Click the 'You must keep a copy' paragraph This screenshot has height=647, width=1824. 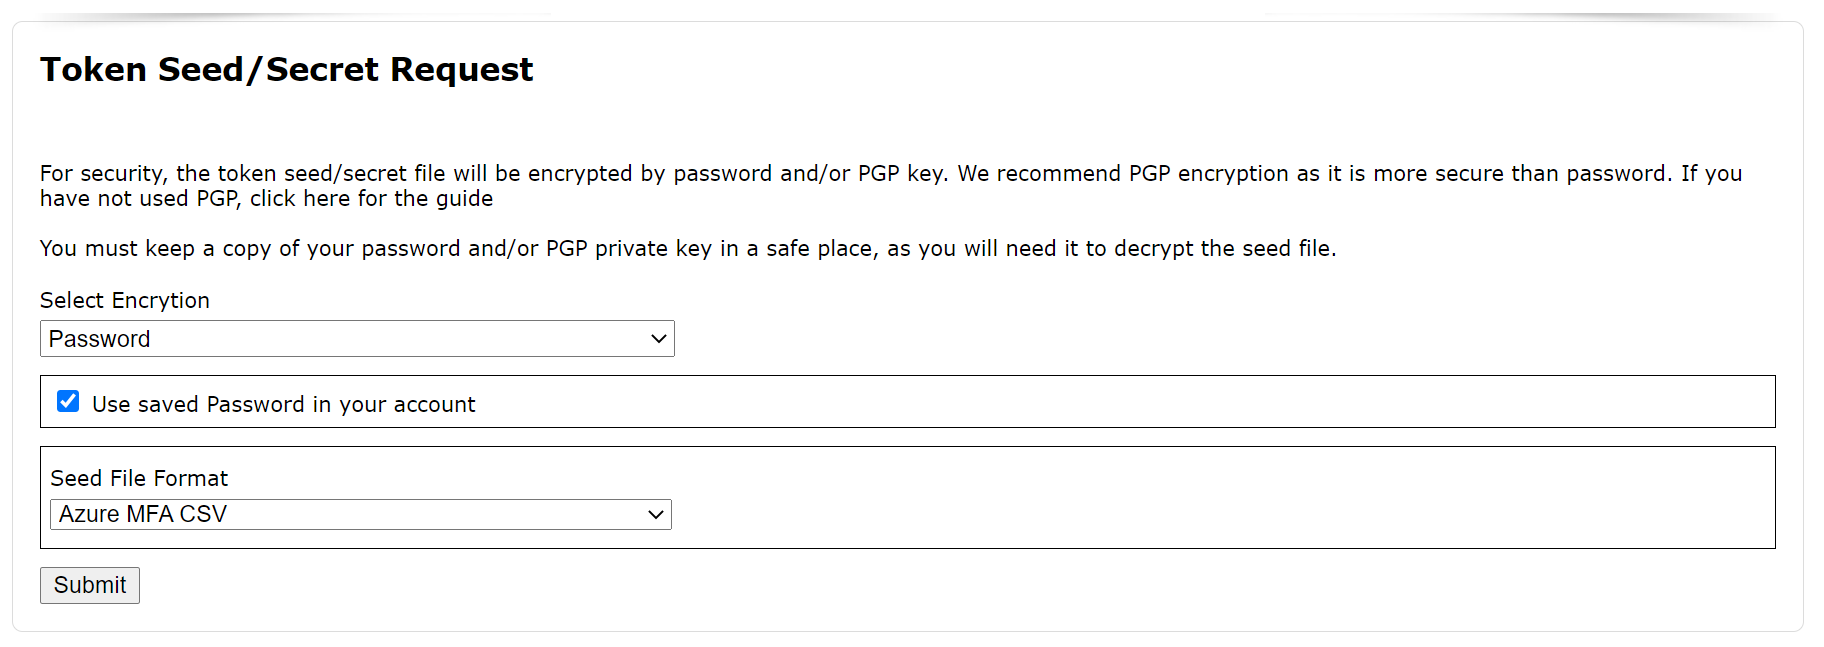coord(687,249)
